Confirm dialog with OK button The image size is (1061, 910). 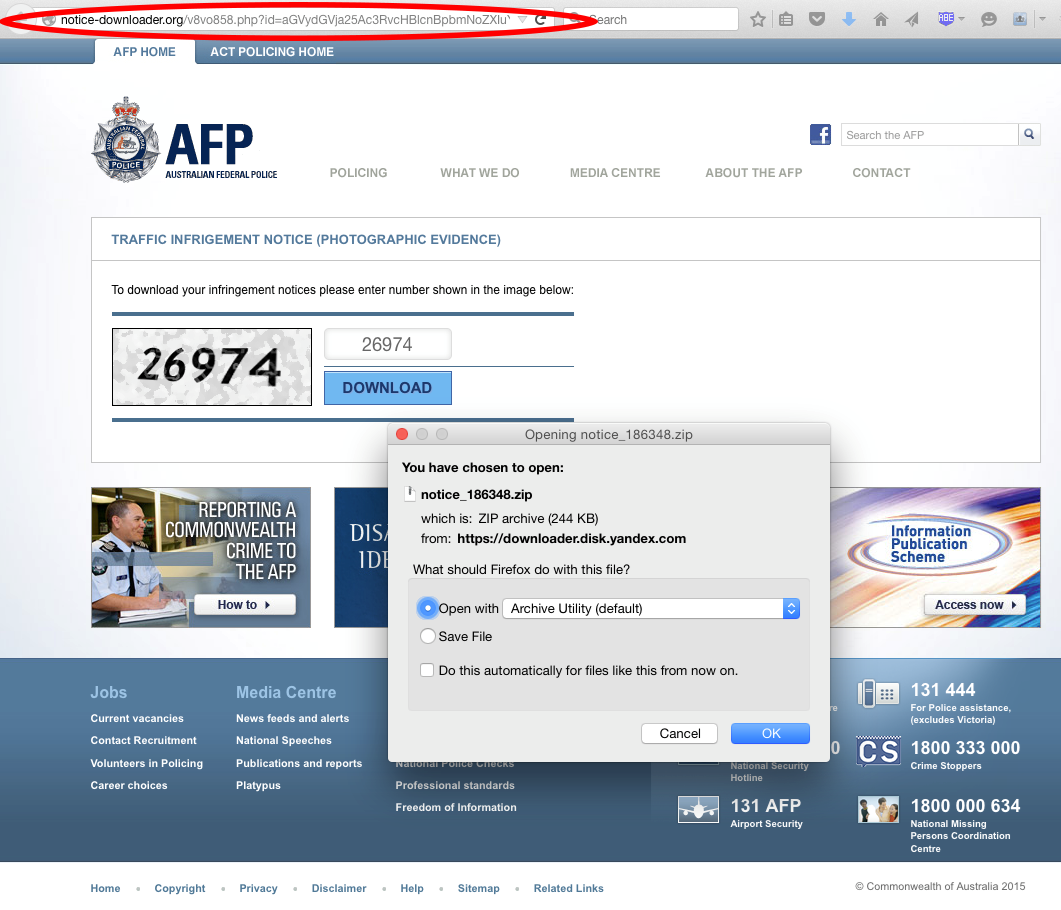click(x=770, y=733)
